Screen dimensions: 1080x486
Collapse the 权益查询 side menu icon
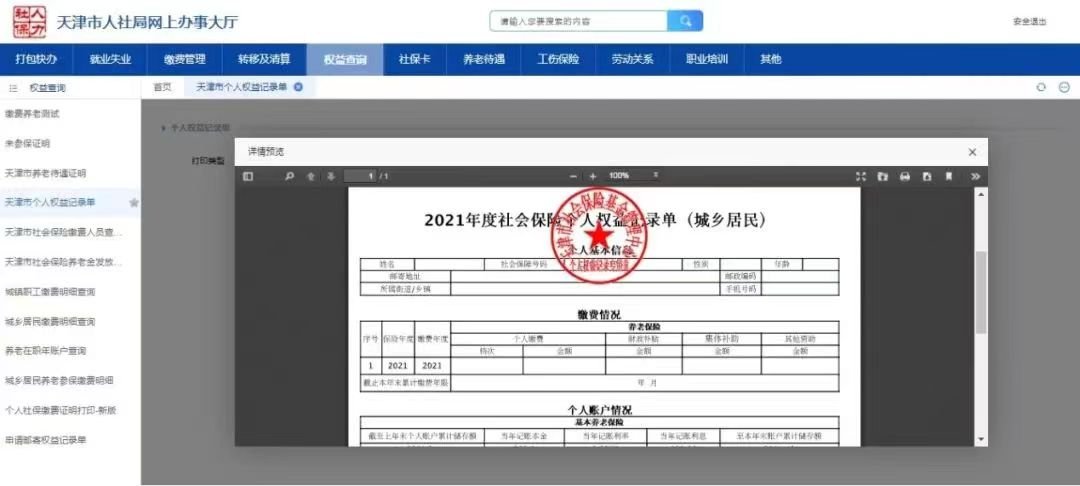[12, 88]
